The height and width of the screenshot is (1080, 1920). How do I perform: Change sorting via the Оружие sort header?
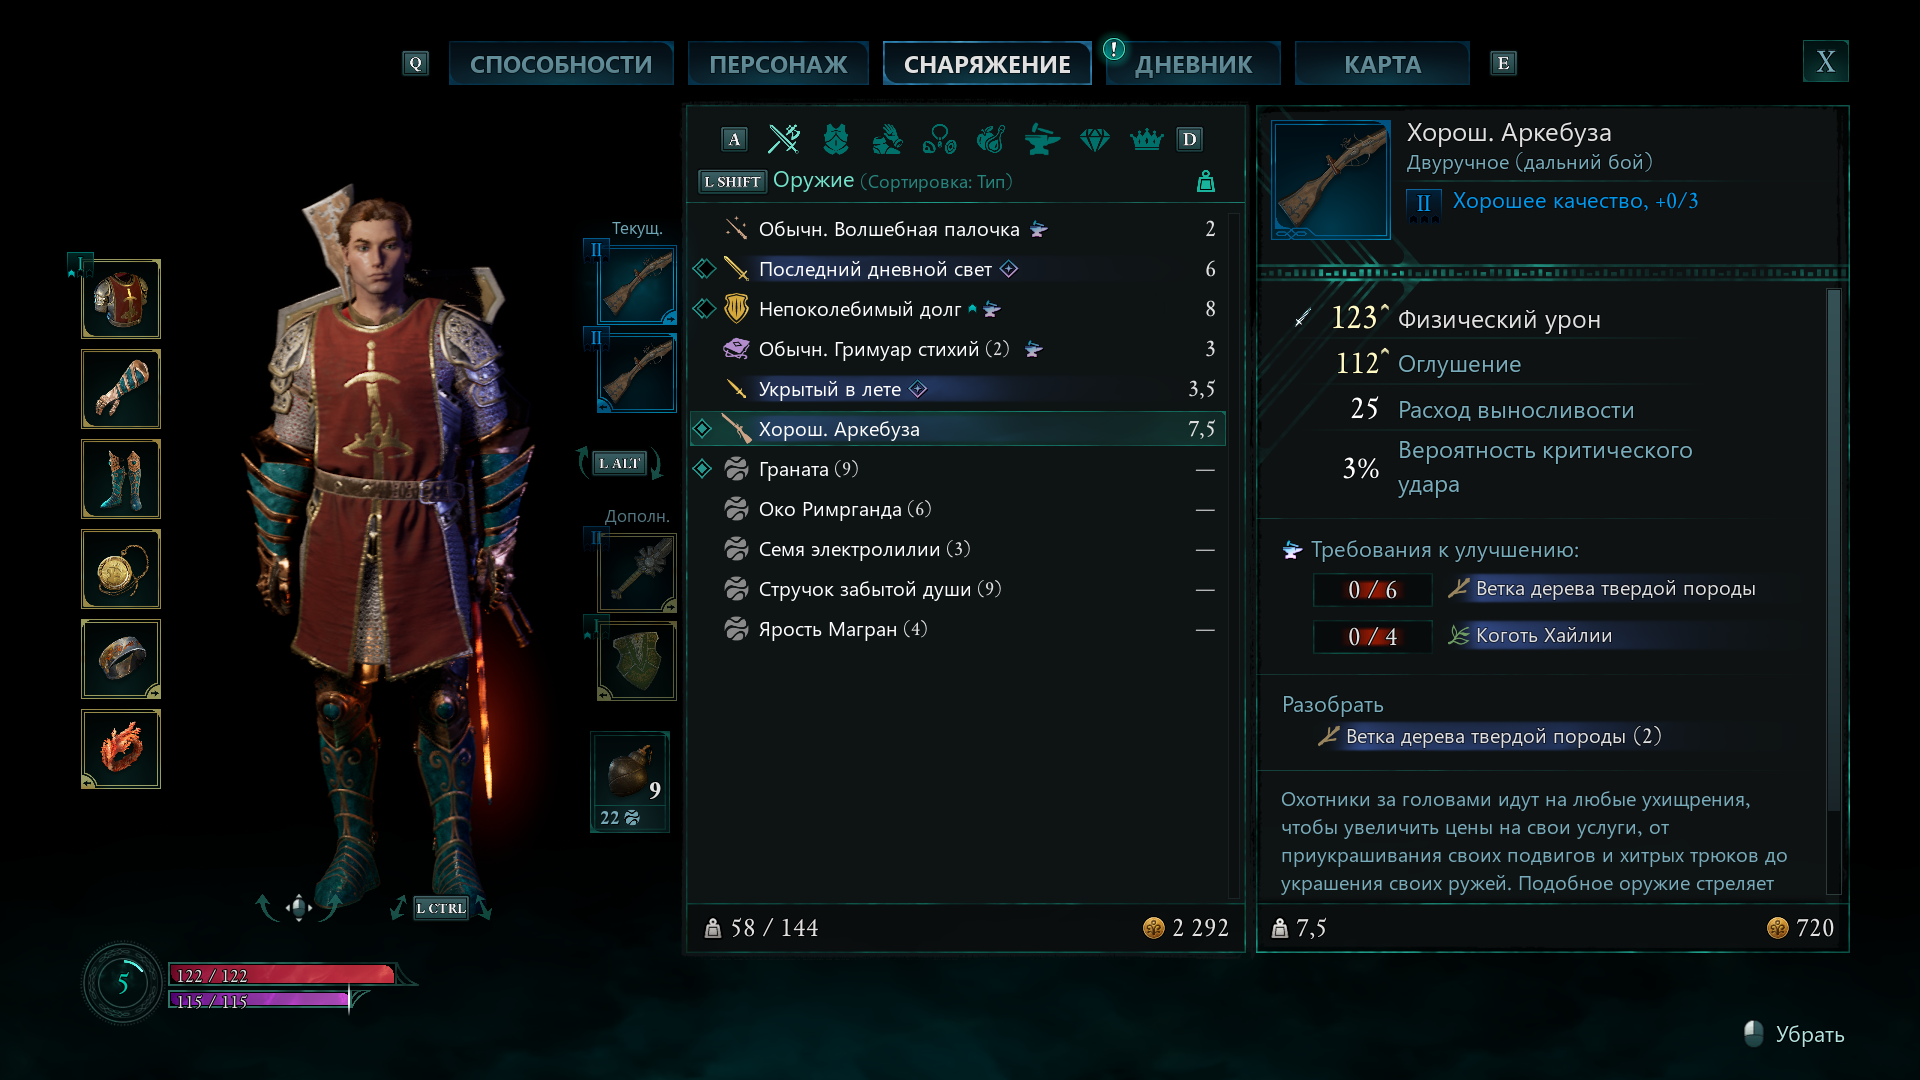point(892,181)
